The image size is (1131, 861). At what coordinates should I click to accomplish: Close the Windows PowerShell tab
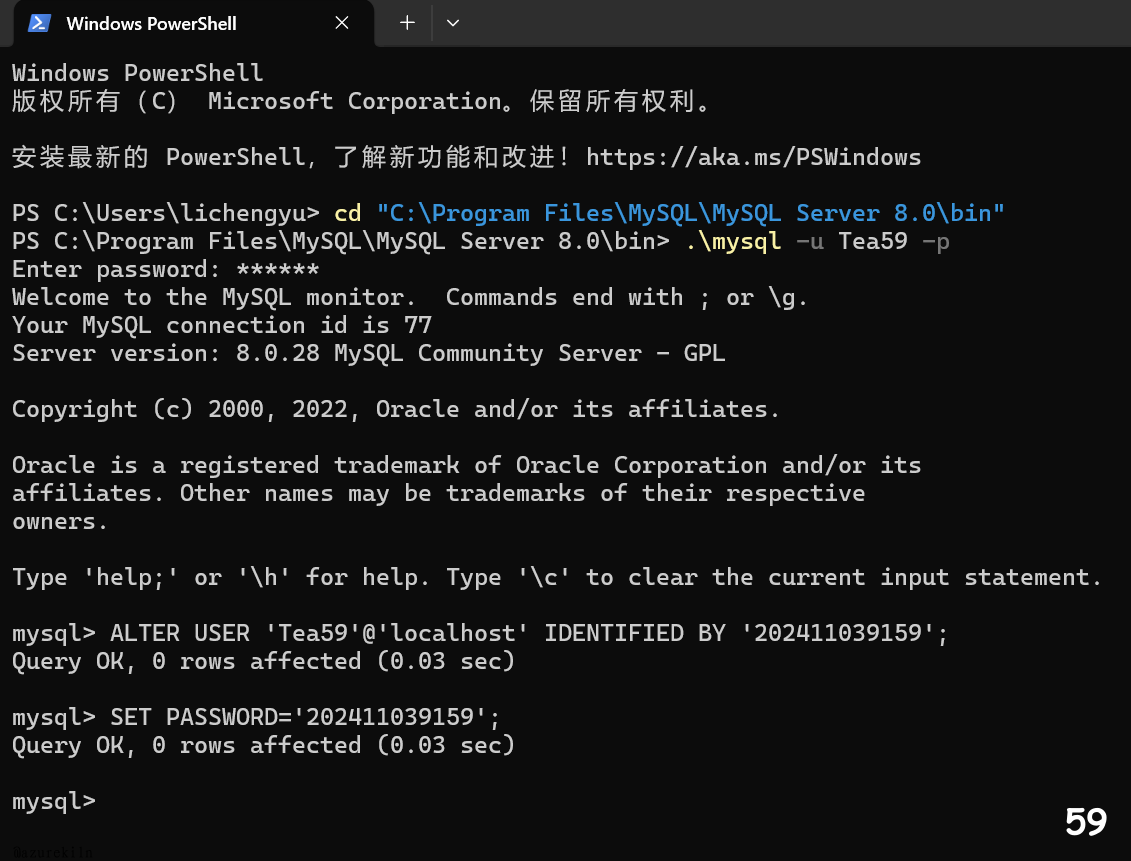click(x=342, y=23)
